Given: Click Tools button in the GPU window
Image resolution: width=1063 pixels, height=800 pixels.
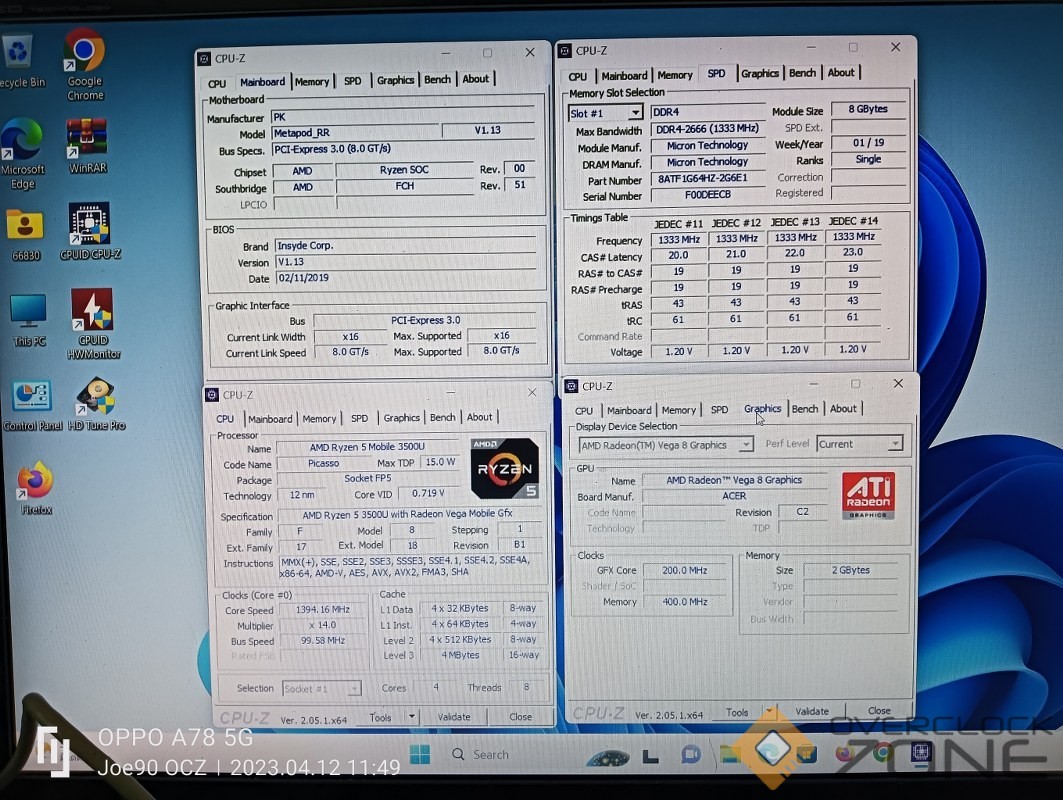Looking at the screenshot, I should pyautogui.click(x=737, y=713).
